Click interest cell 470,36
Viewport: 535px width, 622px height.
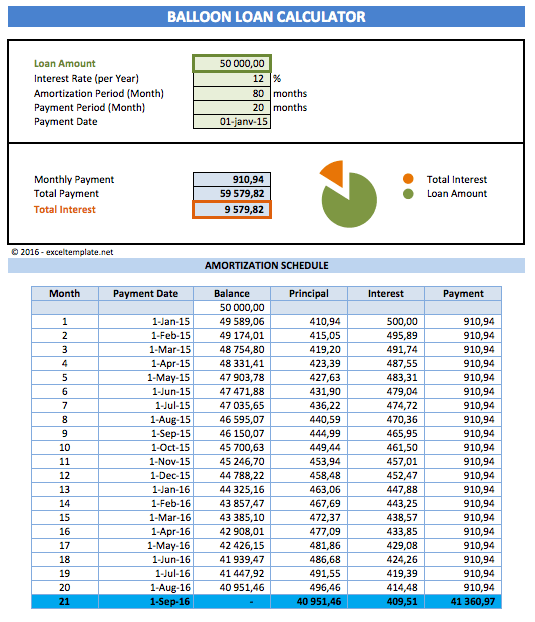386,419
